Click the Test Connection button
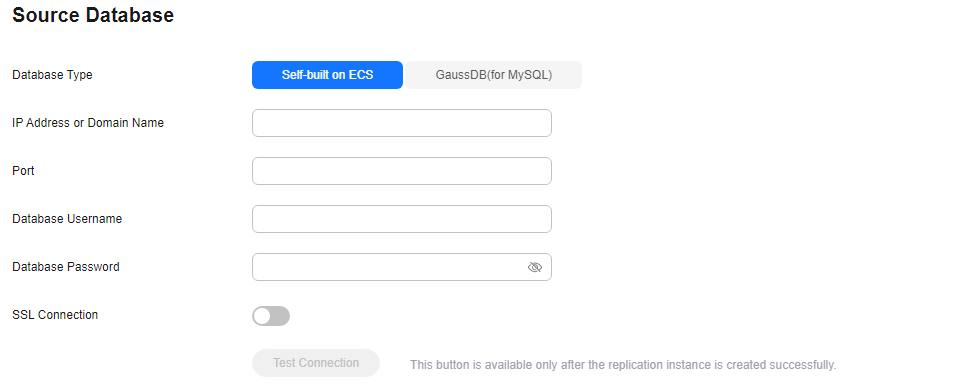Image resolution: width=959 pixels, height=391 pixels. pyautogui.click(x=316, y=363)
